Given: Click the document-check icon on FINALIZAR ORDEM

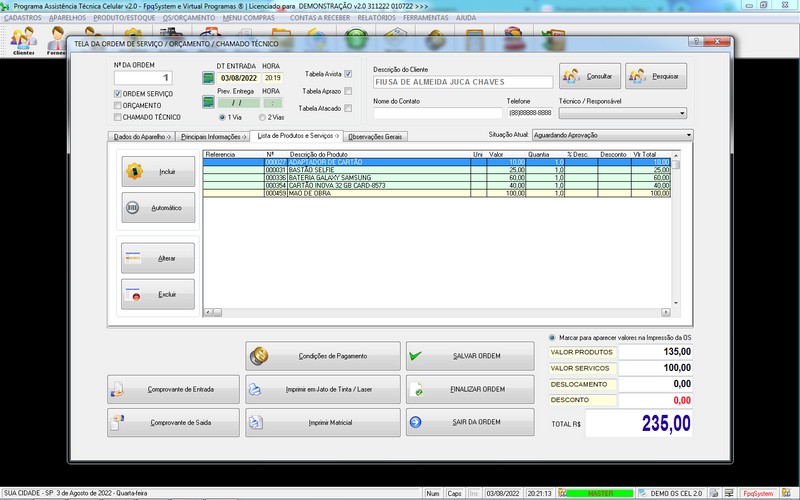Looking at the screenshot, I should coord(416,389).
